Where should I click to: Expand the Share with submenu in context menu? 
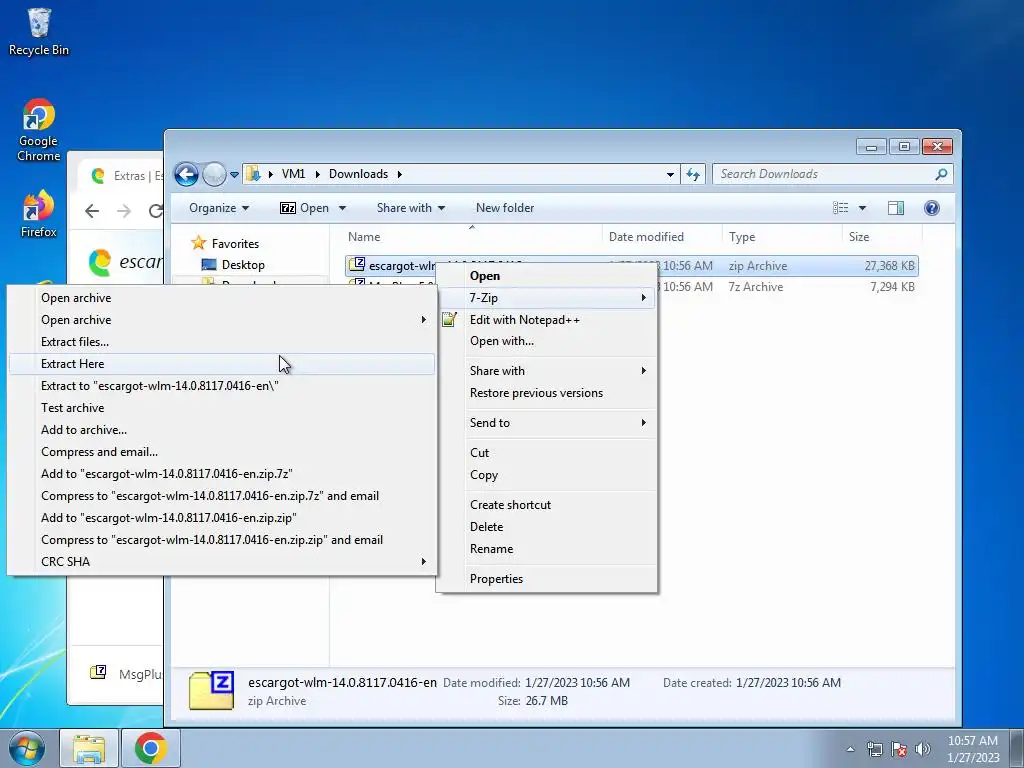pyautogui.click(x=644, y=370)
